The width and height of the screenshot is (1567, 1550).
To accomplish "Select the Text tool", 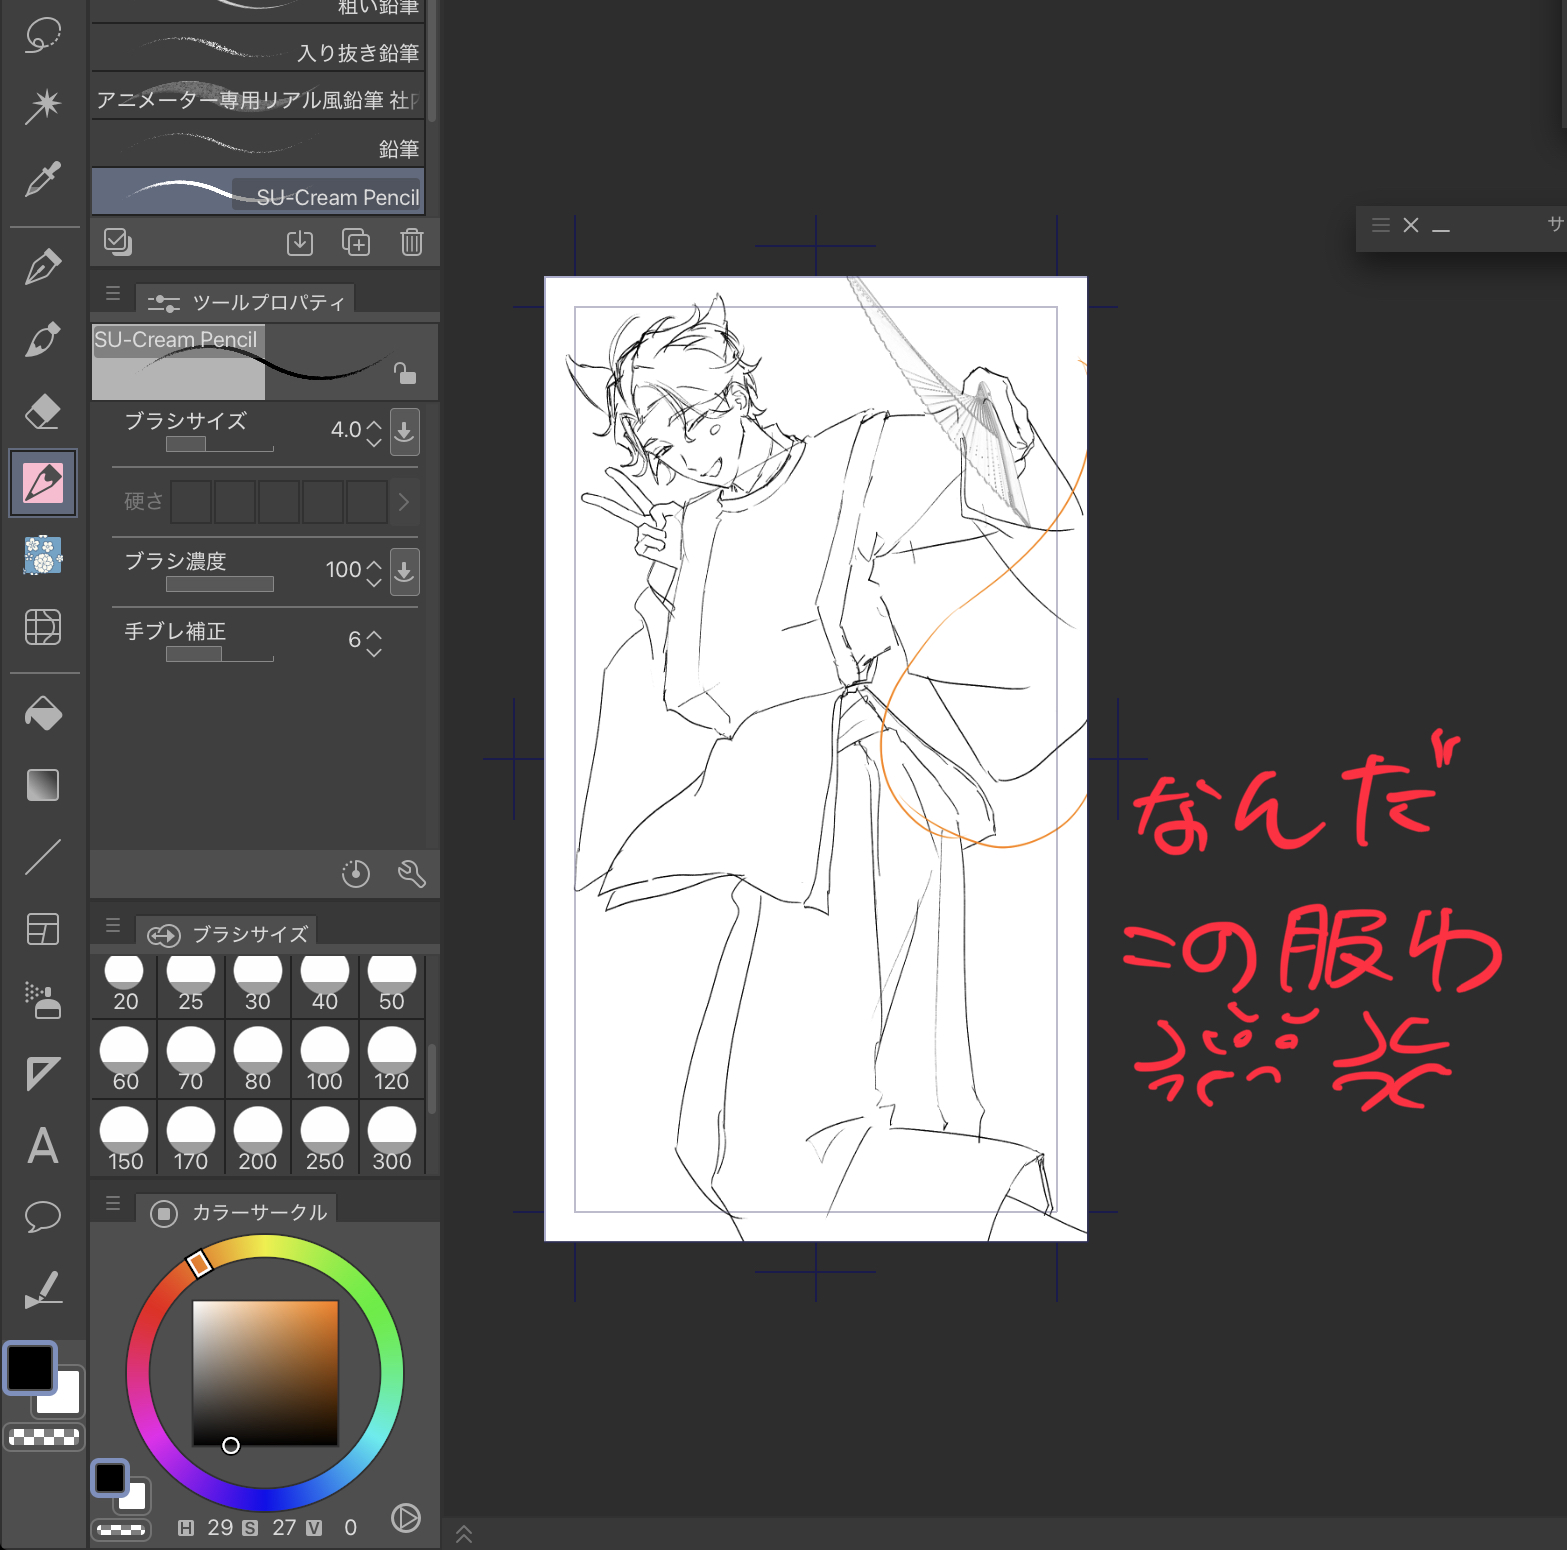I will [x=42, y=1146].
